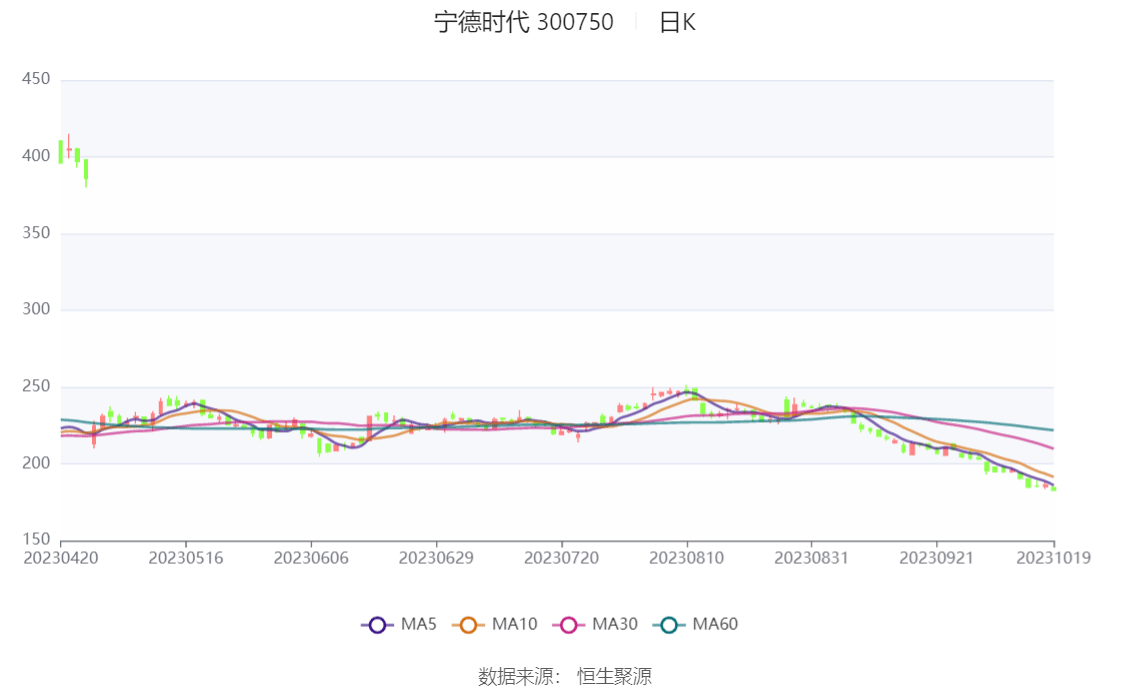Viewport: 1130px width, 689px height.
Task: Disable the MA60 series via its text label
Action: point(715,625)
